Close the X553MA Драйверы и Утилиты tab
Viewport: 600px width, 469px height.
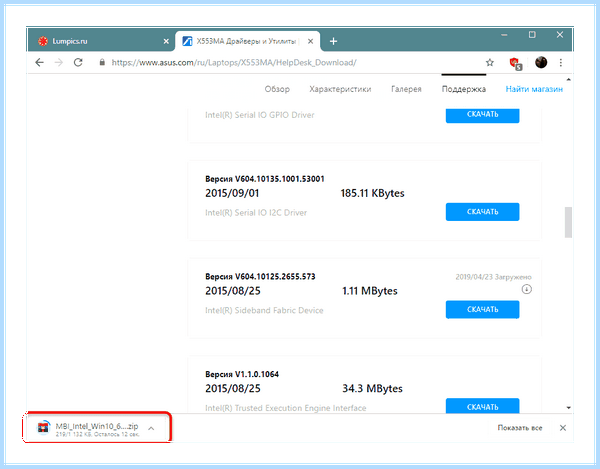click(310, 41)
